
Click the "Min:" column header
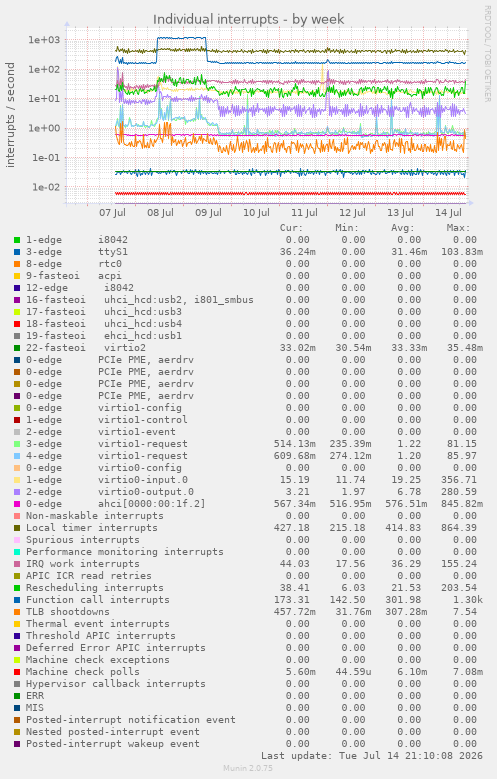click(347, 228)
